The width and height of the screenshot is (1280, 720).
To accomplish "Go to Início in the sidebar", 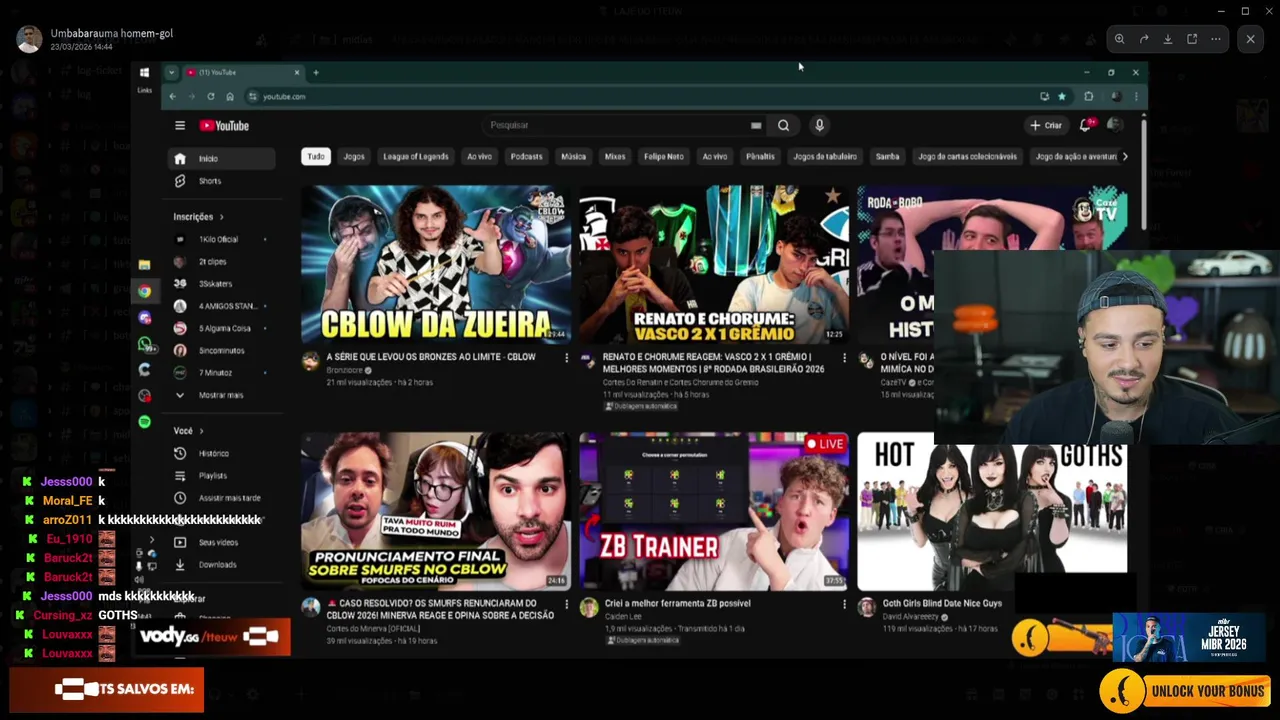I will [221, 158].
